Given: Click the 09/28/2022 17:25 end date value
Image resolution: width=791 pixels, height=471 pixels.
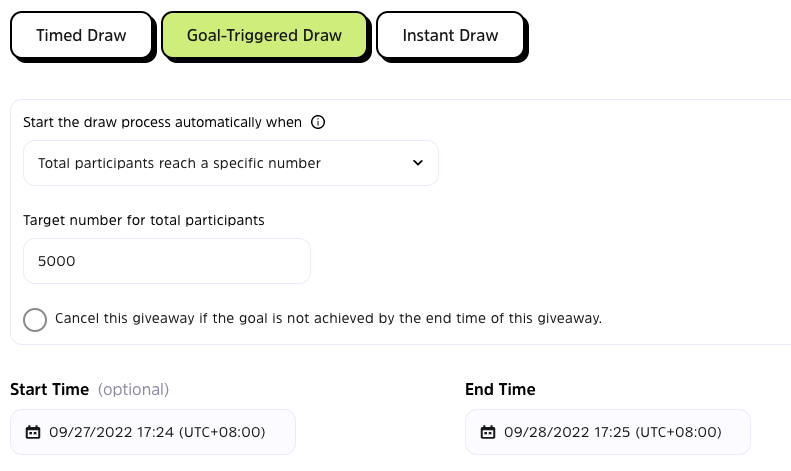Looking at the screenshot, I should point(566,433).
